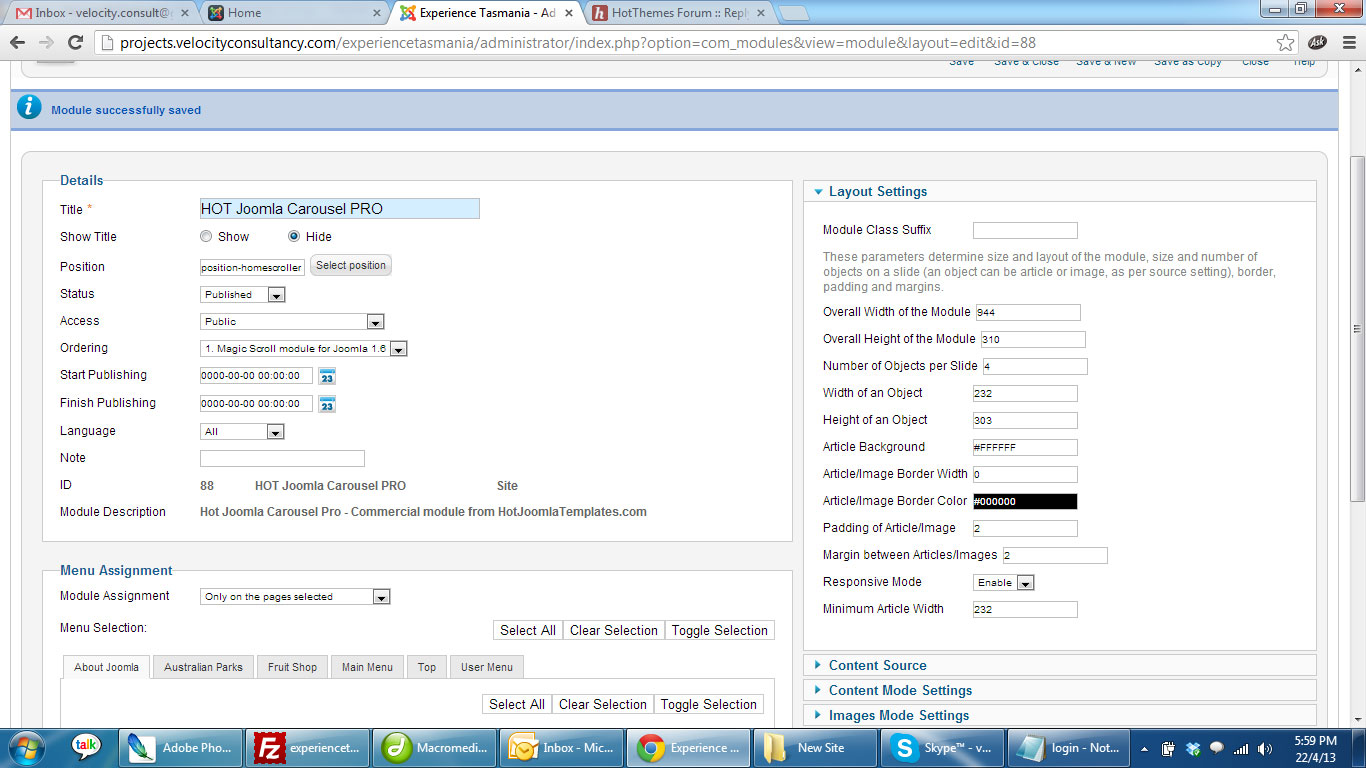
Task: Switch to the Top menu tab
Action: point(427,667)
